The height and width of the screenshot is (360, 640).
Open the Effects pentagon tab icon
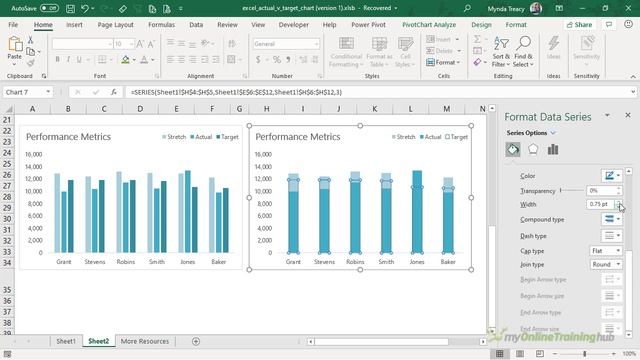[533, 149]
